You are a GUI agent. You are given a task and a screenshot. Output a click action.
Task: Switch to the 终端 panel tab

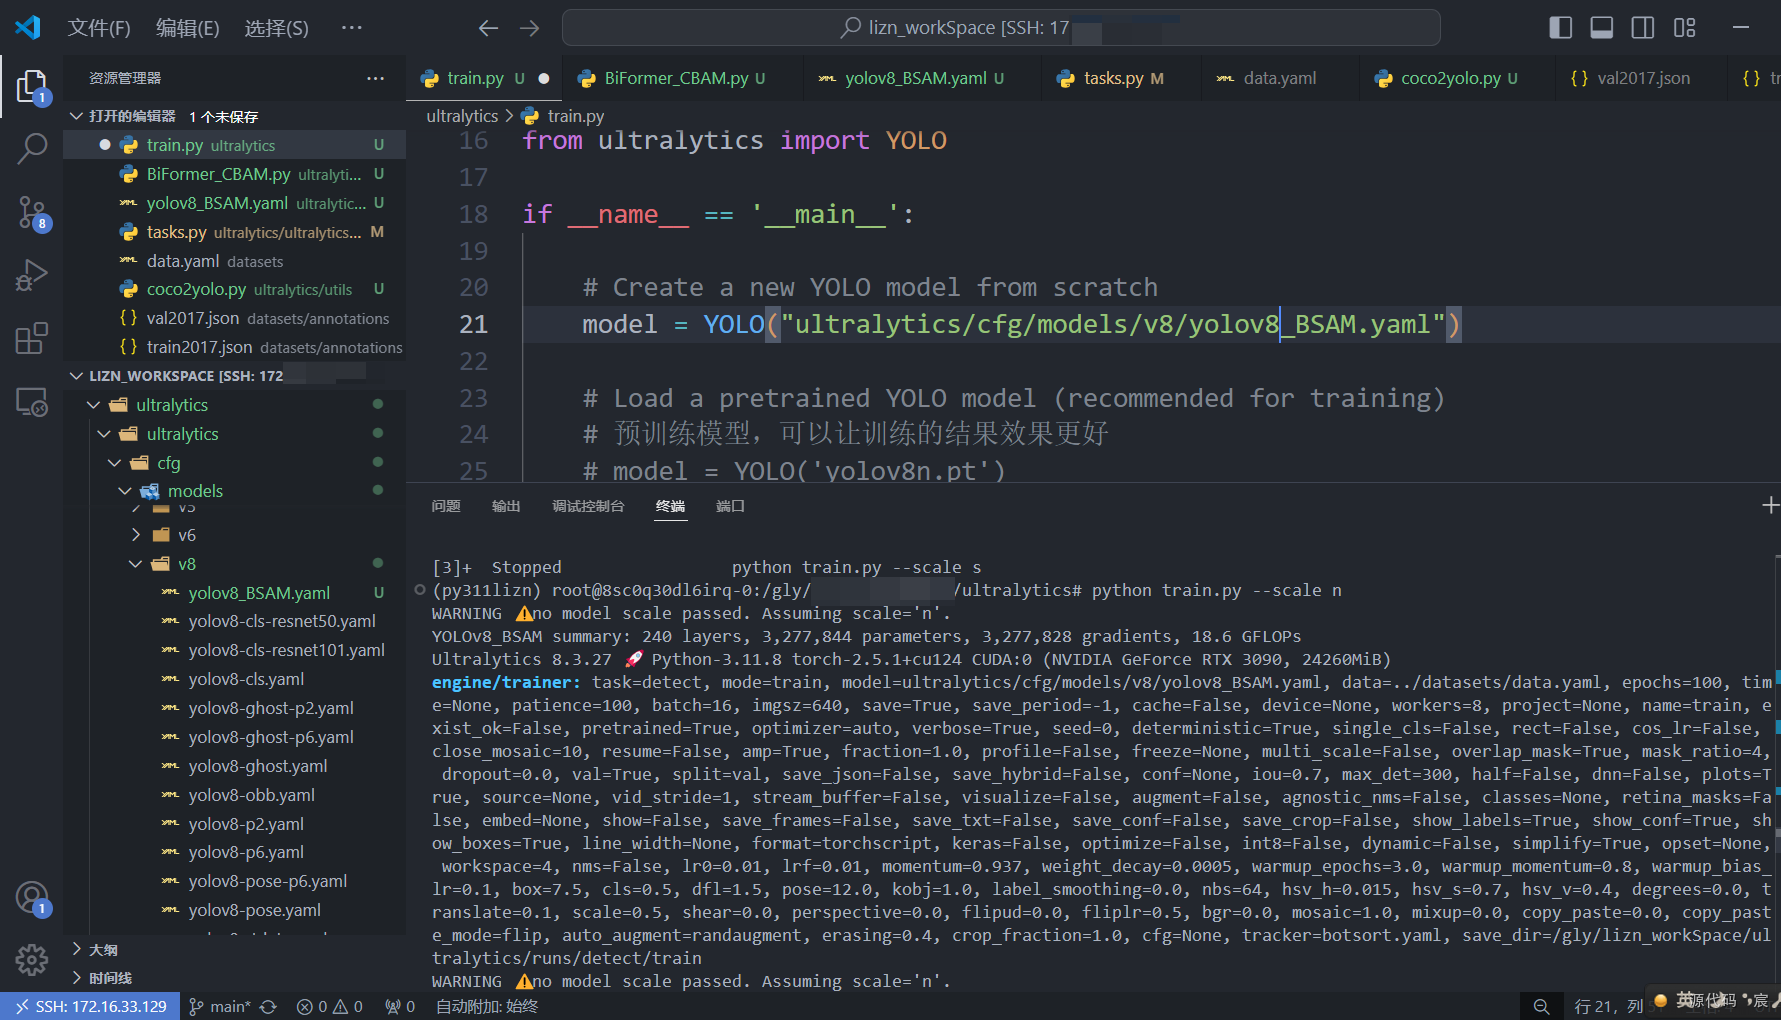670,506
